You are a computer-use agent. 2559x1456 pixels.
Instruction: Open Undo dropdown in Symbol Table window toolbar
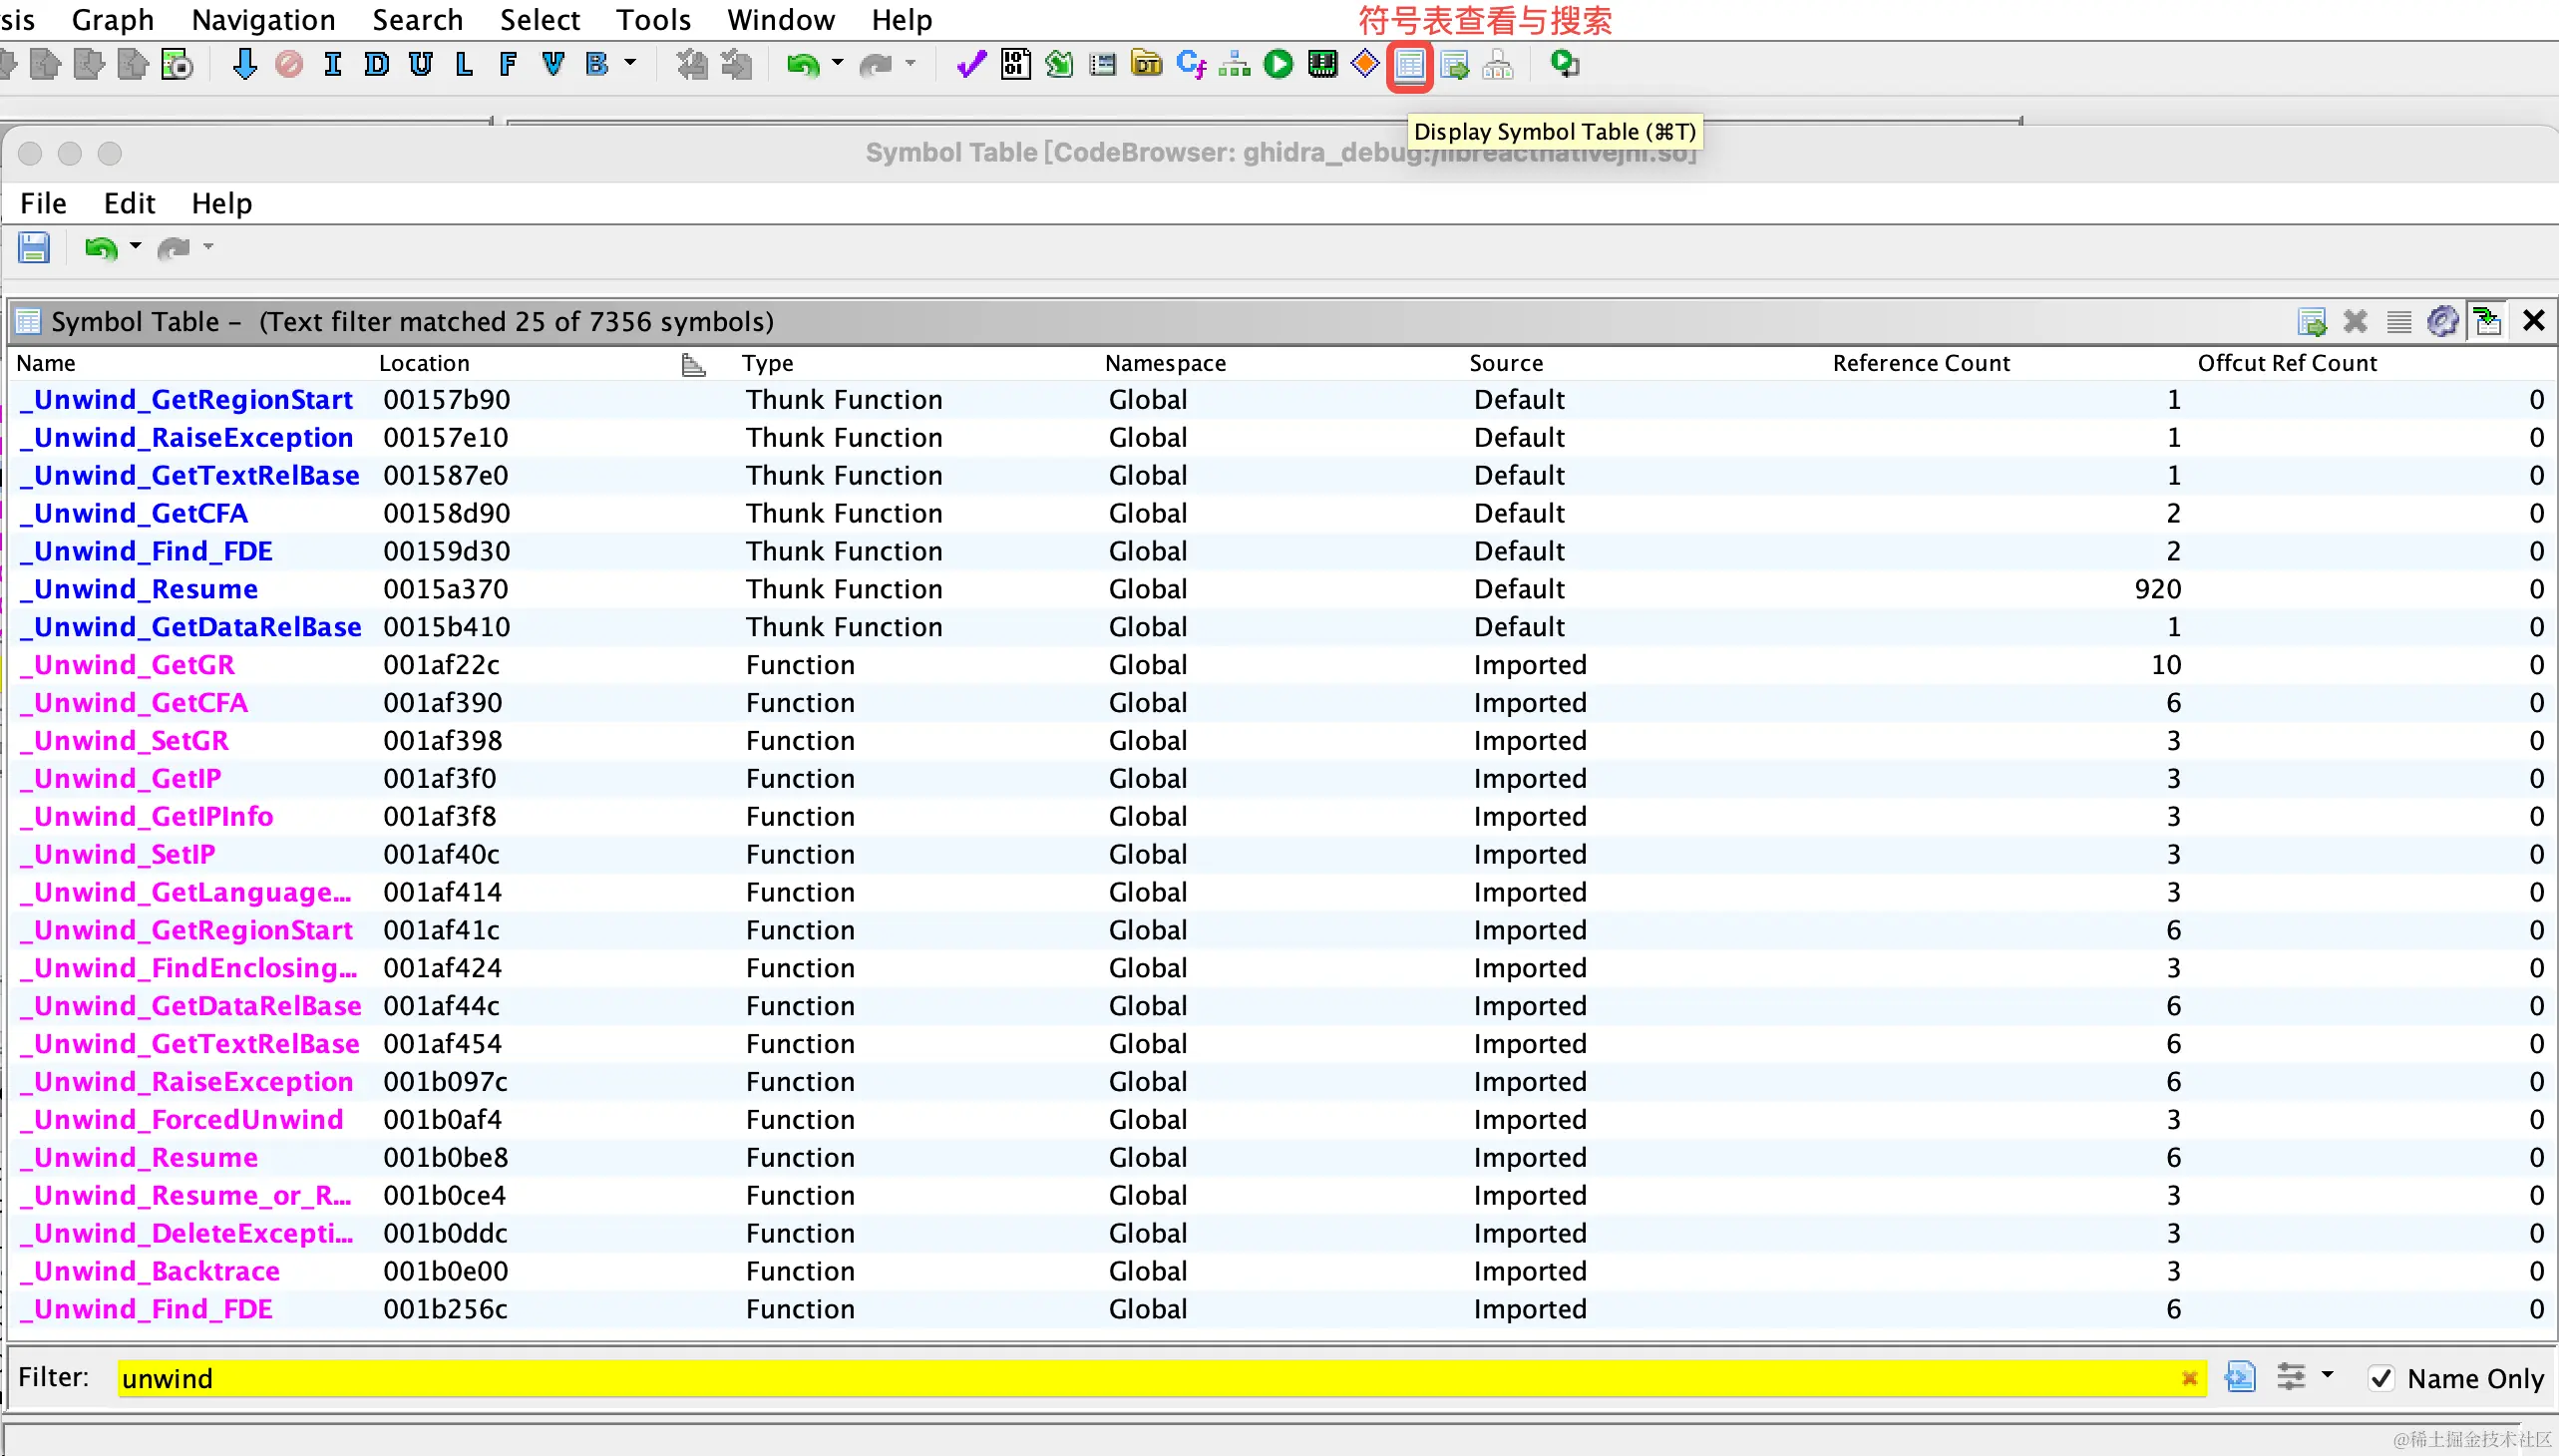tap(136, 246)
